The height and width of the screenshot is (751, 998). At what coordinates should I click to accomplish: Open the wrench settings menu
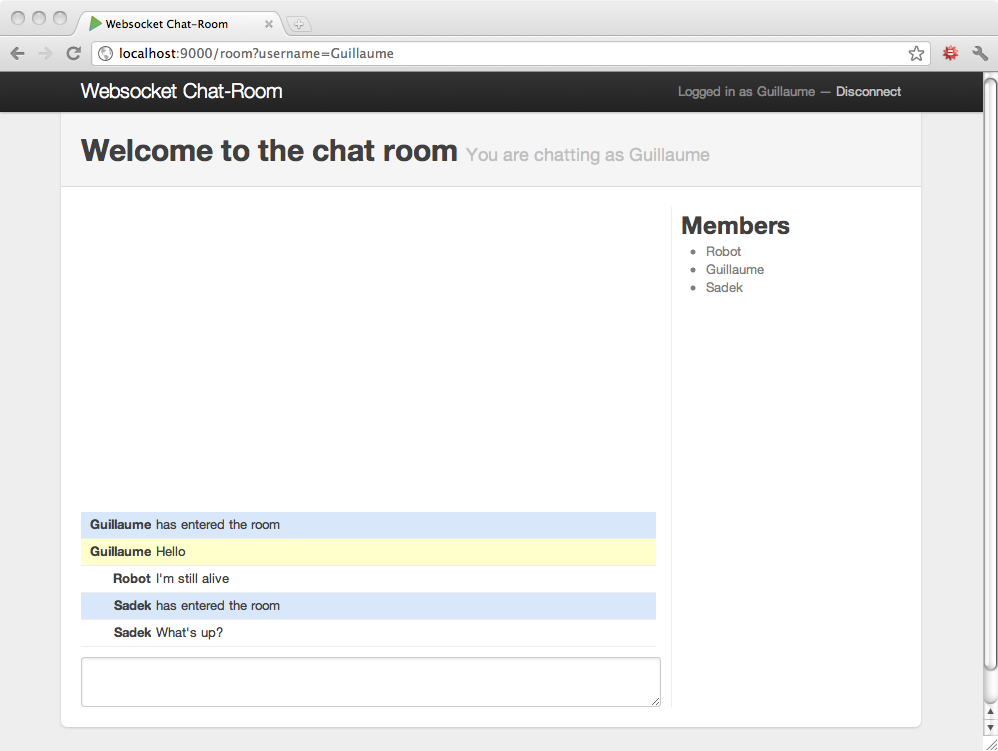click(x=979, y=54)
